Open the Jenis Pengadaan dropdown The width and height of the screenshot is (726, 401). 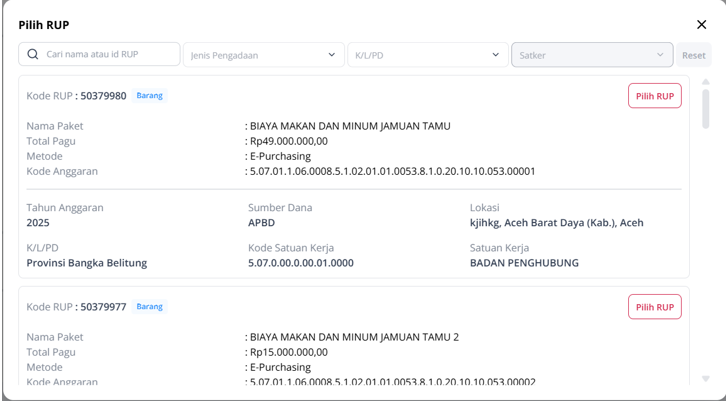(263, 55)
